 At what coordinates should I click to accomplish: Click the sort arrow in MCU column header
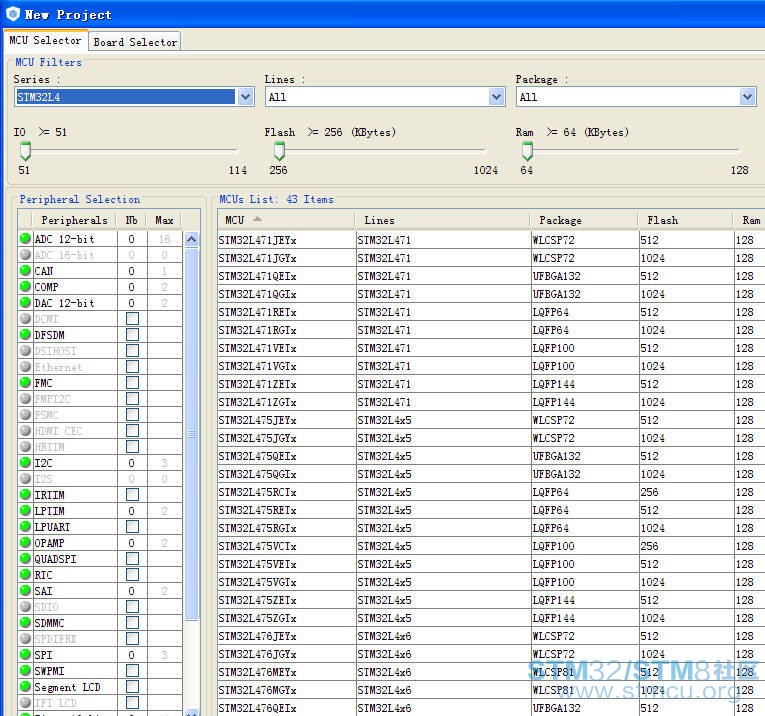click(x=258, y=219)
